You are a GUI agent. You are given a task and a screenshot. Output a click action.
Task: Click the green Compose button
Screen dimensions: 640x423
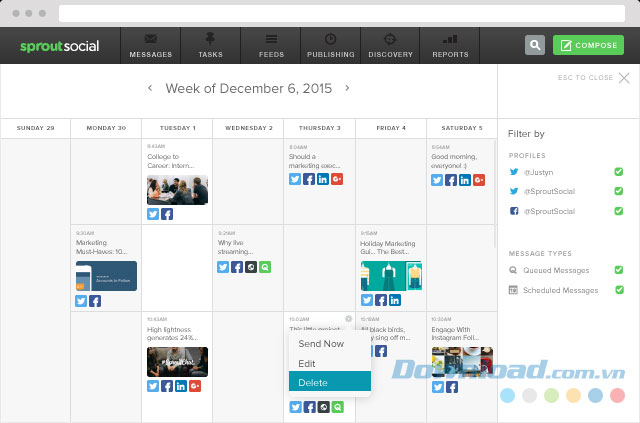point(590,45)
